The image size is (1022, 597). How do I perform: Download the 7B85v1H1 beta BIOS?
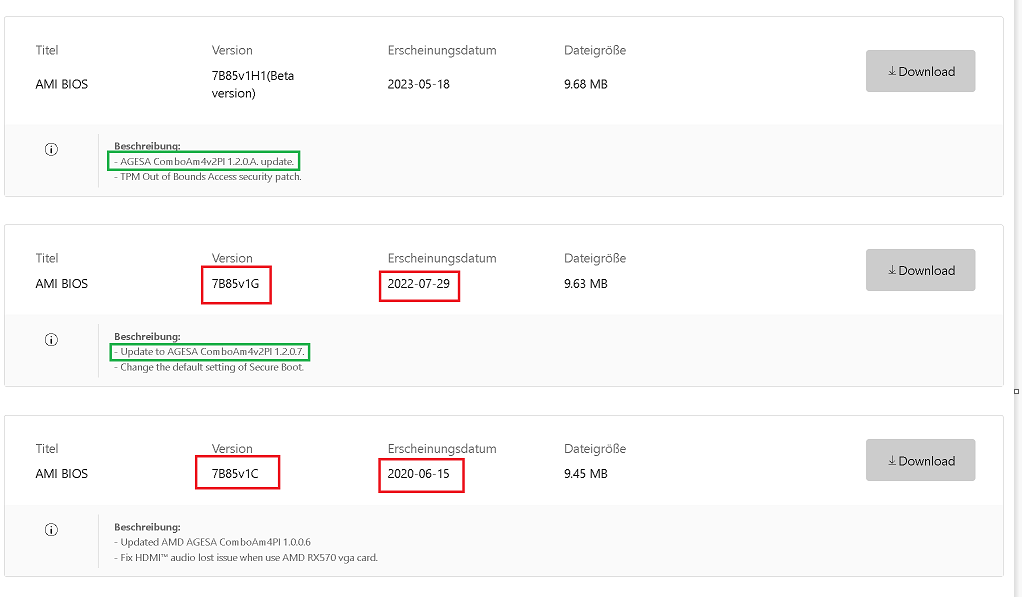pos(920,71)
